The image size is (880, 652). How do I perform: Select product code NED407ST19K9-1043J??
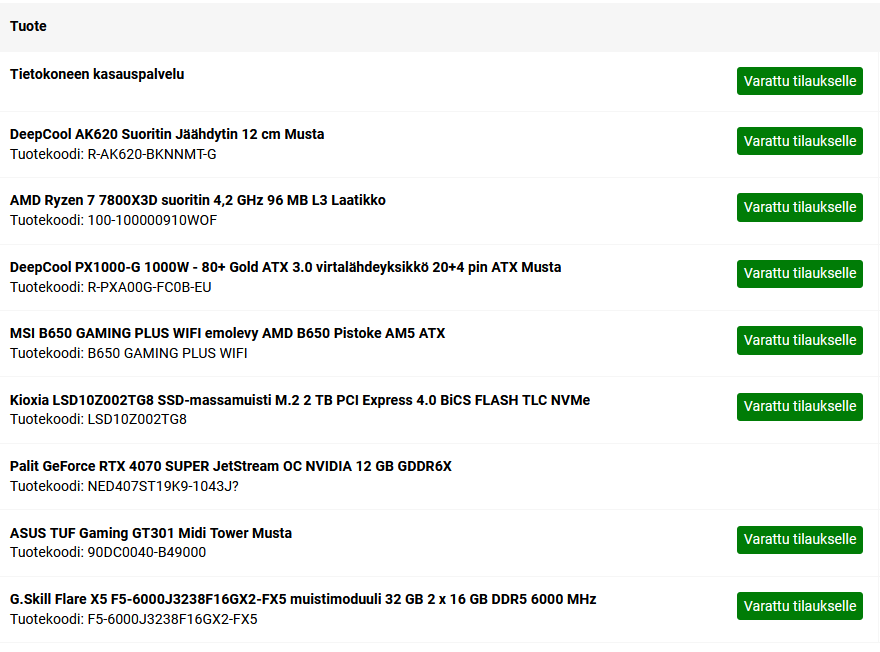(163, 486)
